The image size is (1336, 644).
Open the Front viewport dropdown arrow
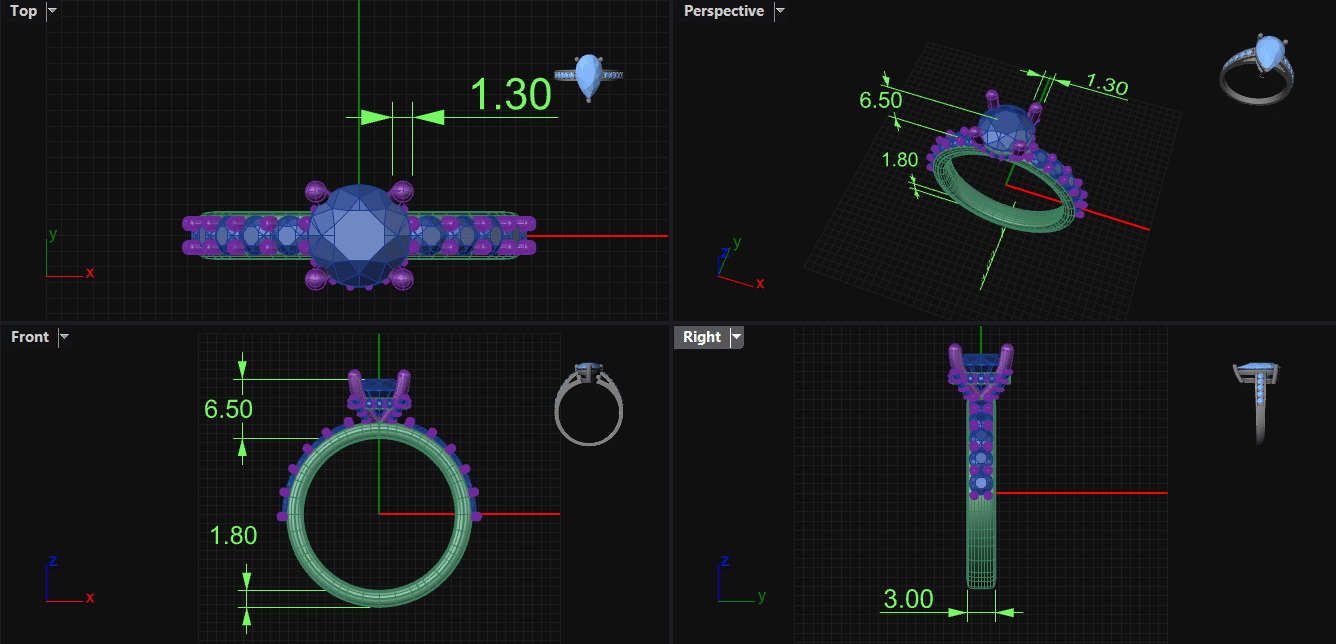[64, 337]
